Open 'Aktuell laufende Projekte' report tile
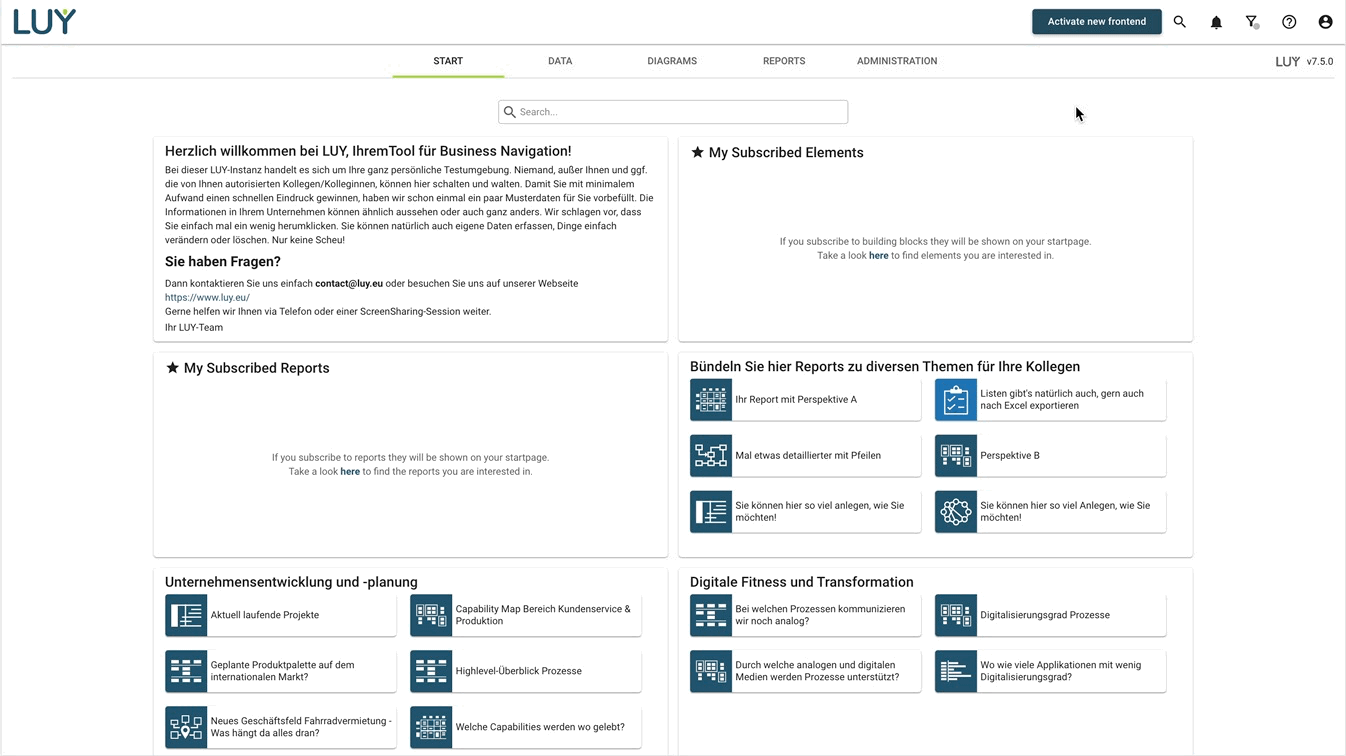1346x756 pixels. click(x=280, y=615)
